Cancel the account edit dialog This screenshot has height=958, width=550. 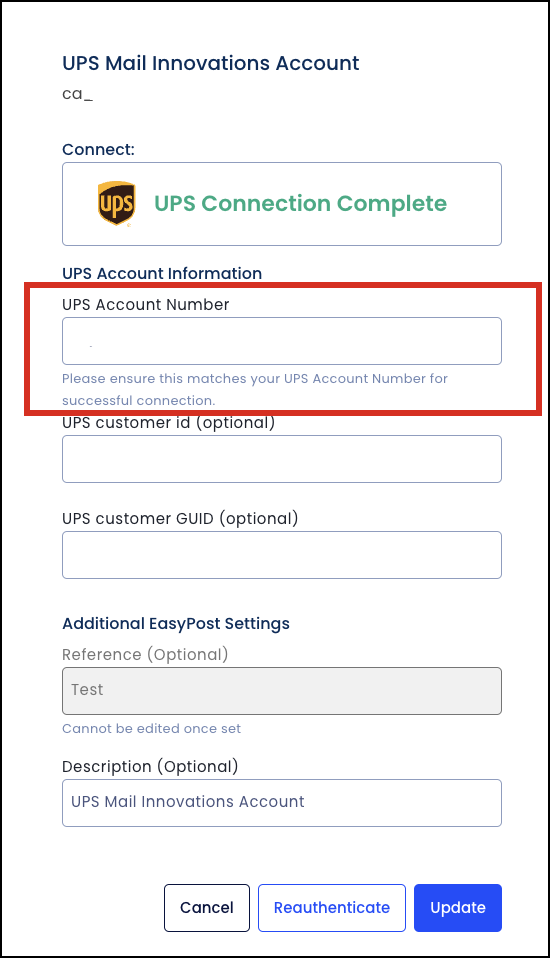(x=207, y=908)
